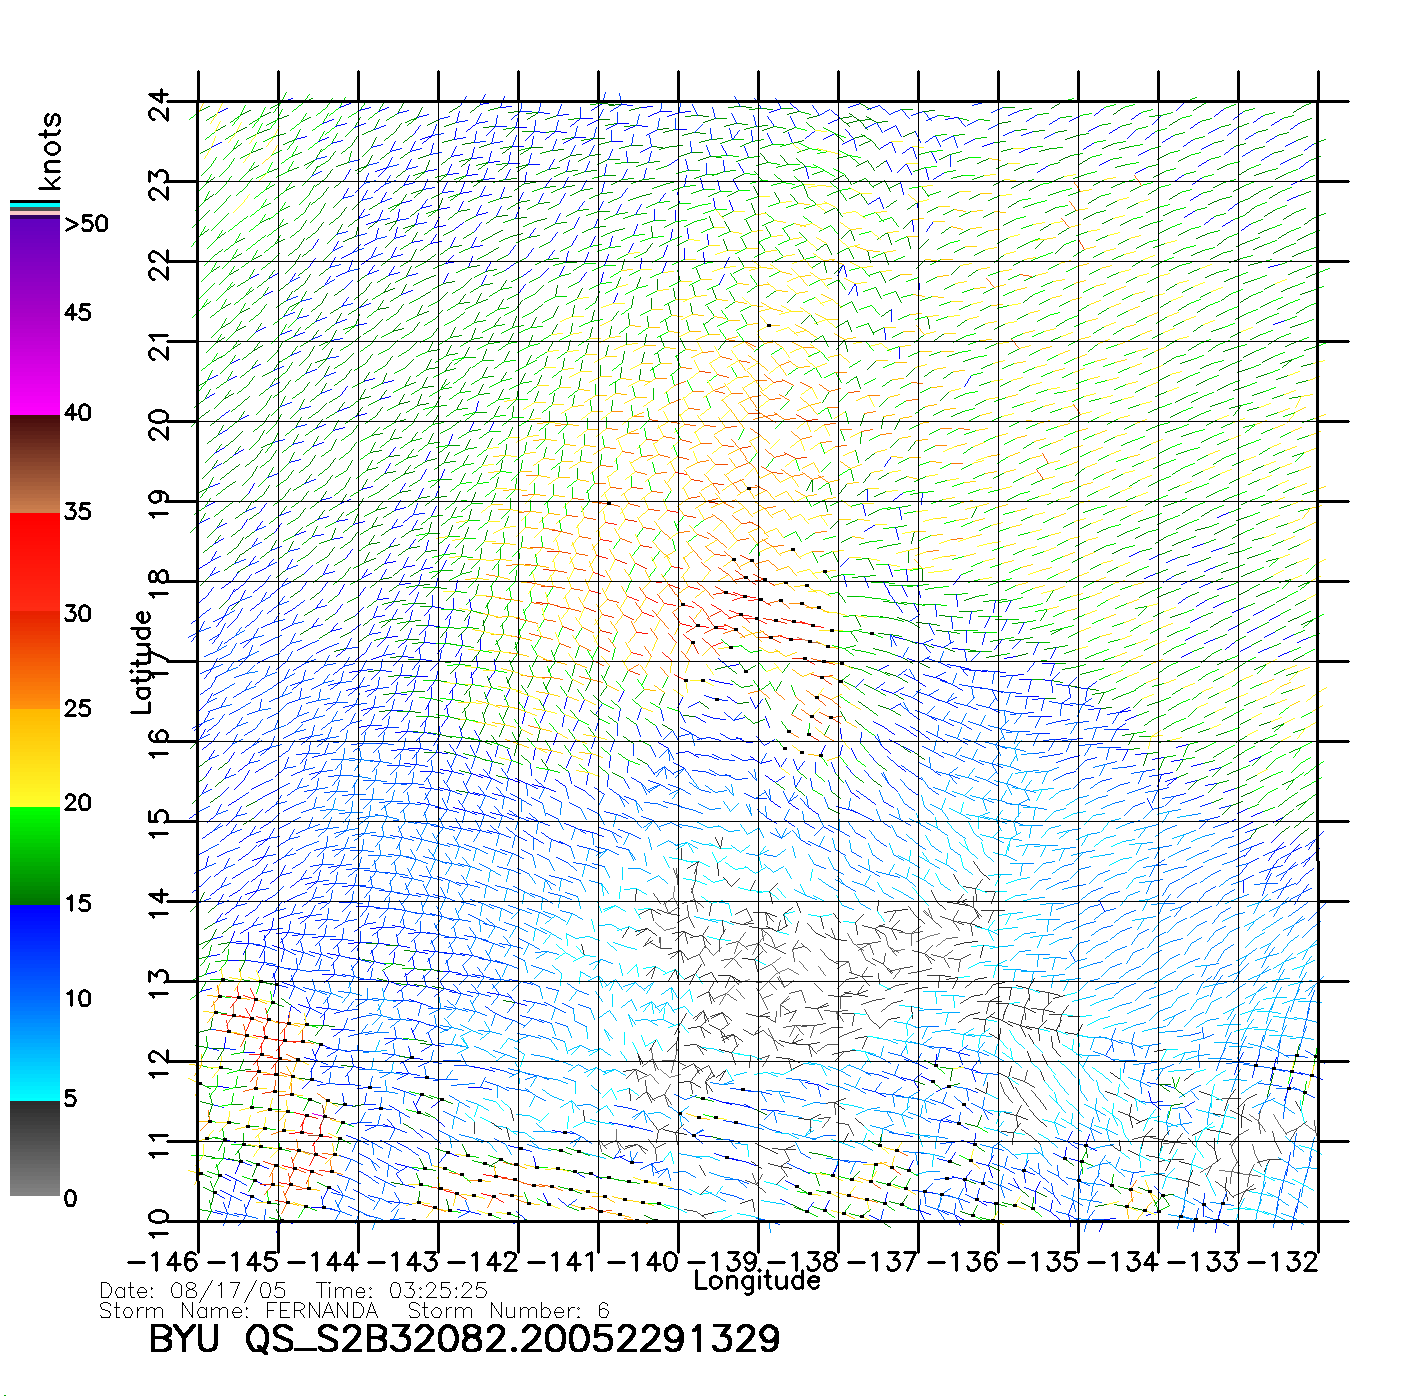Click the ">50" colorbar scale label
The height and width of the screenshot is (1400, 1420).
pyautogui.click(x=86, y=224)
